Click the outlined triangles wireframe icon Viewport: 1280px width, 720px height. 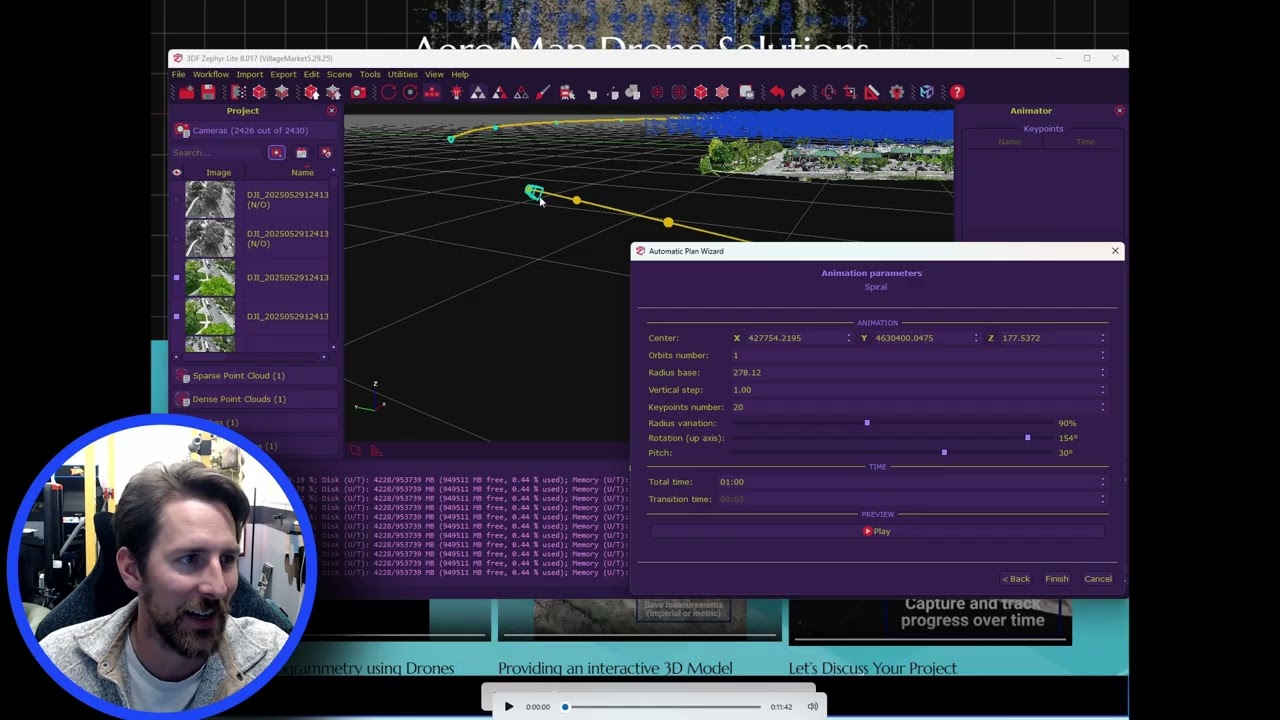(521, 92)
